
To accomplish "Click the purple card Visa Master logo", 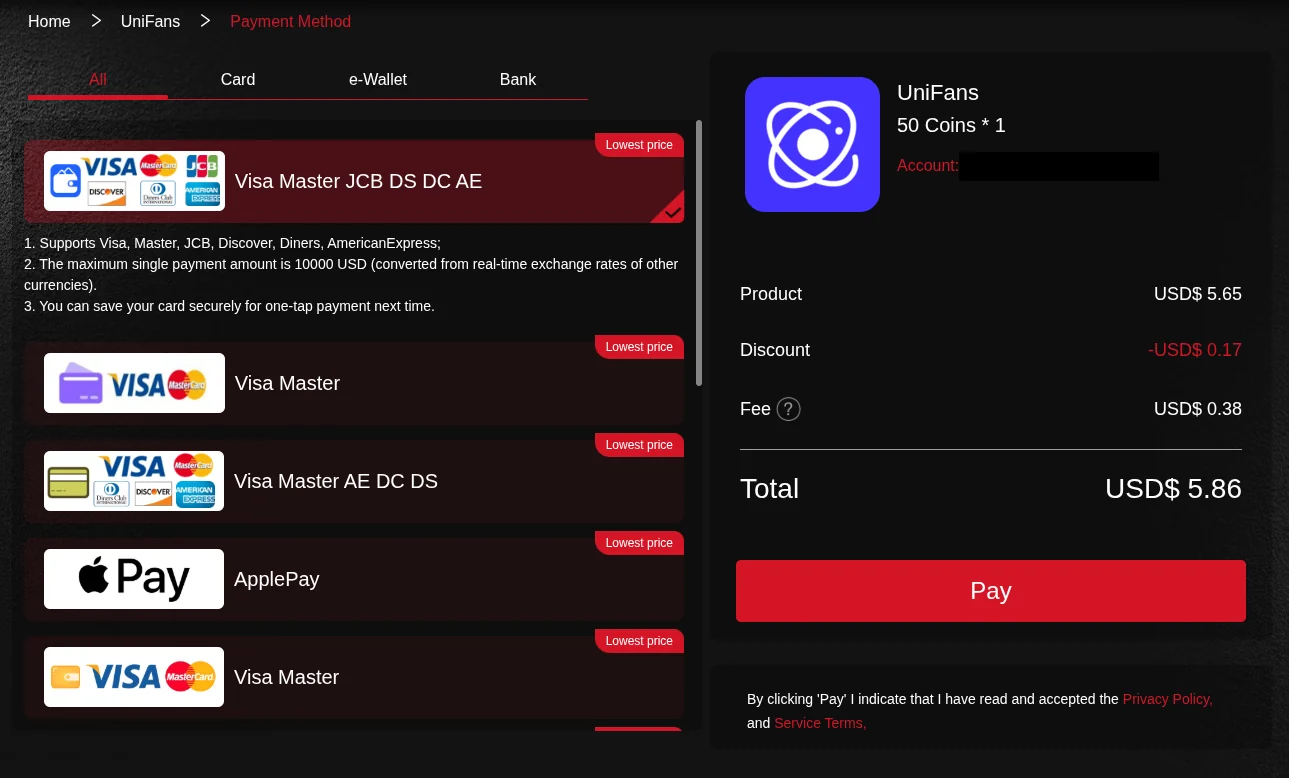I will [134, 383].
